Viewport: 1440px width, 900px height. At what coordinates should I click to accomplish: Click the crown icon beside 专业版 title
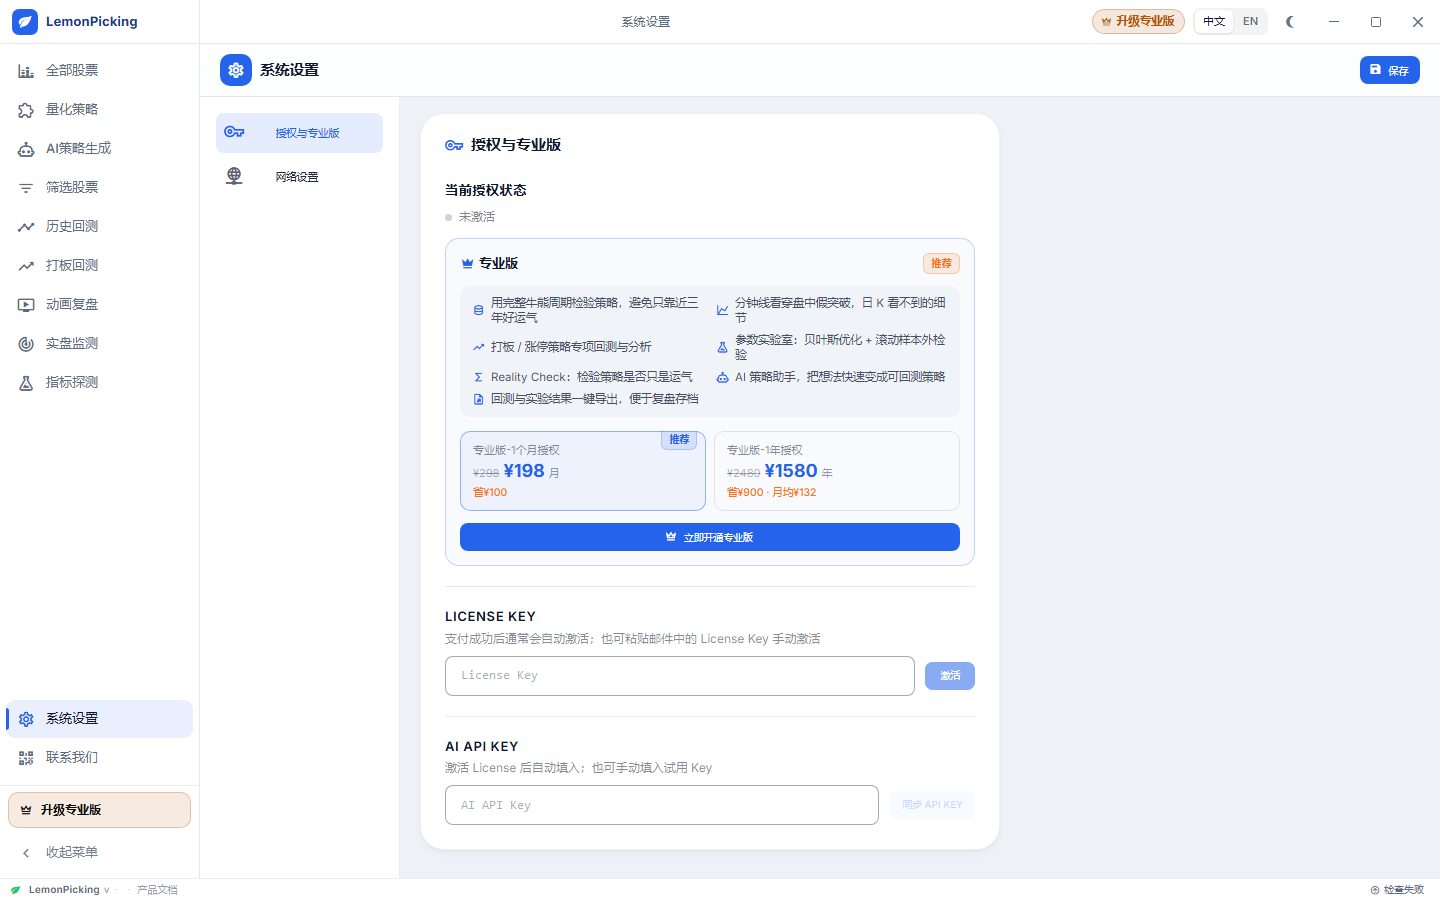467,264
